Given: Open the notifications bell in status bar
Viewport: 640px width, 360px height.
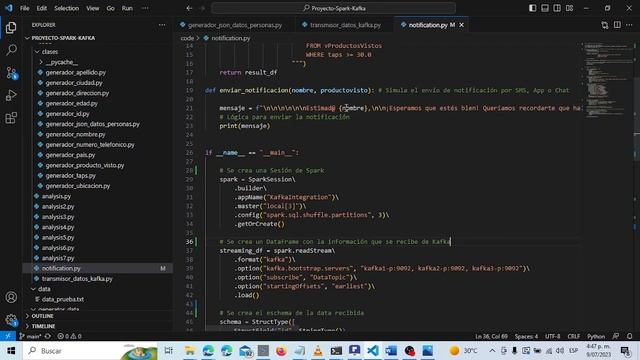Looking at the screenshot, I should pyautogui.click(x=629, y=336).
